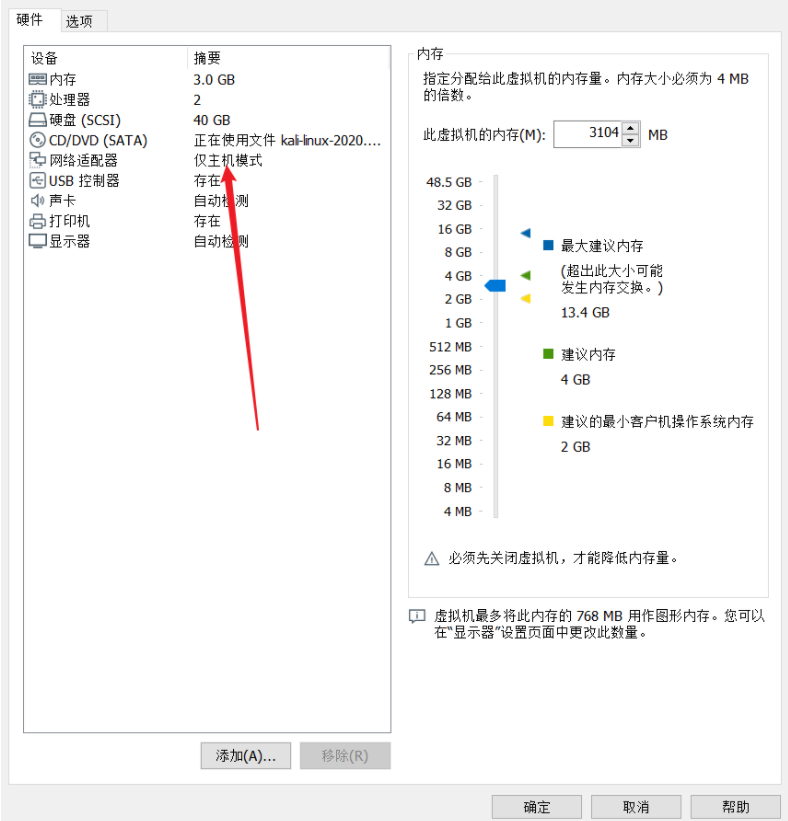The height and width of the screenshot is (821, 788).
Task: Click the green recommended memory marker
Action: tap(526, 275)
